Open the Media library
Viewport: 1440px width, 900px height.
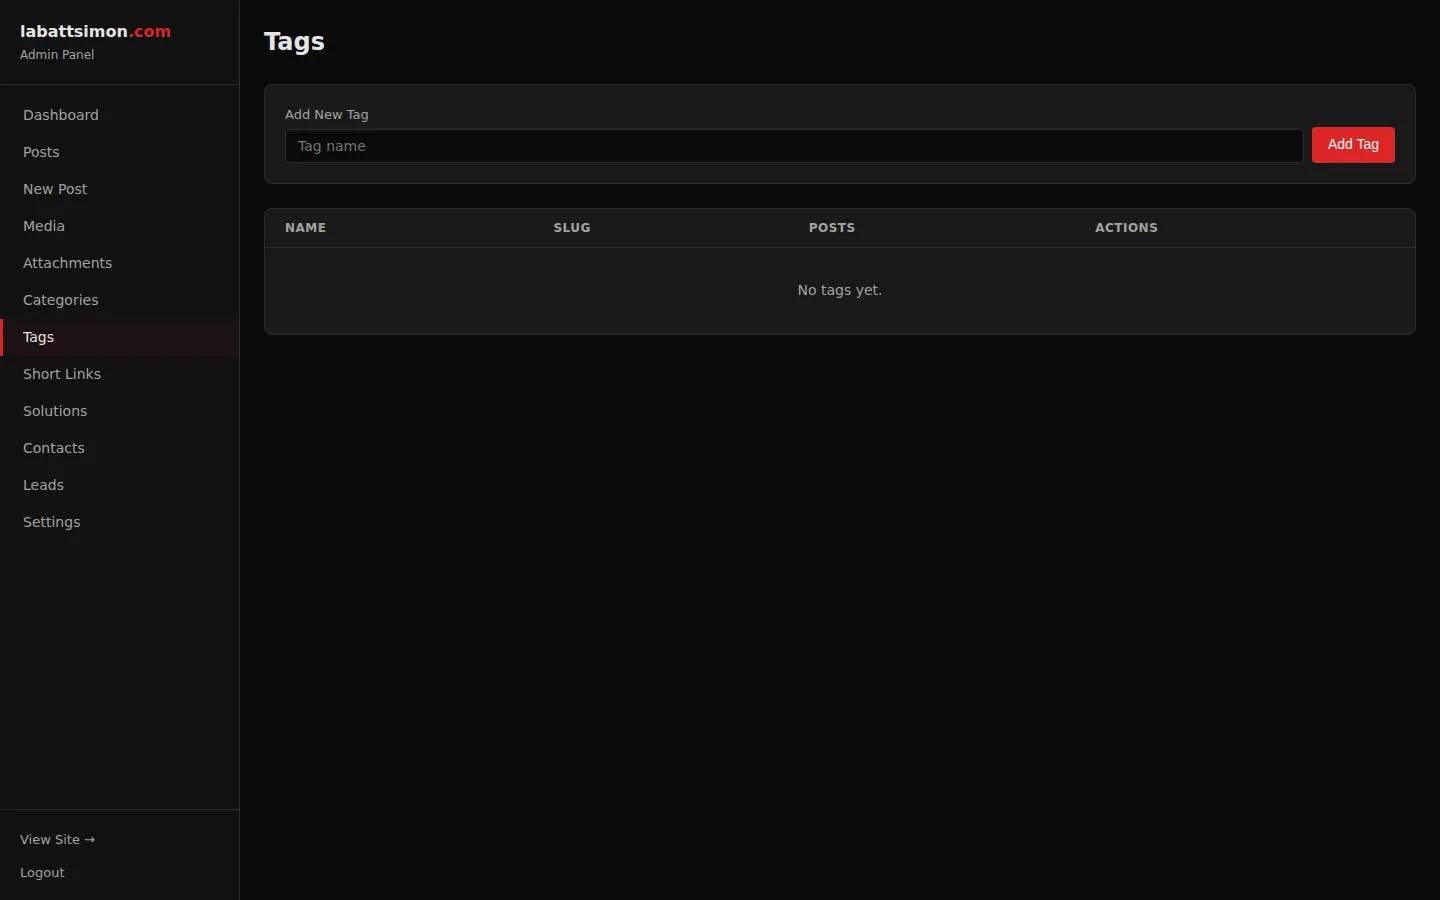43,226
